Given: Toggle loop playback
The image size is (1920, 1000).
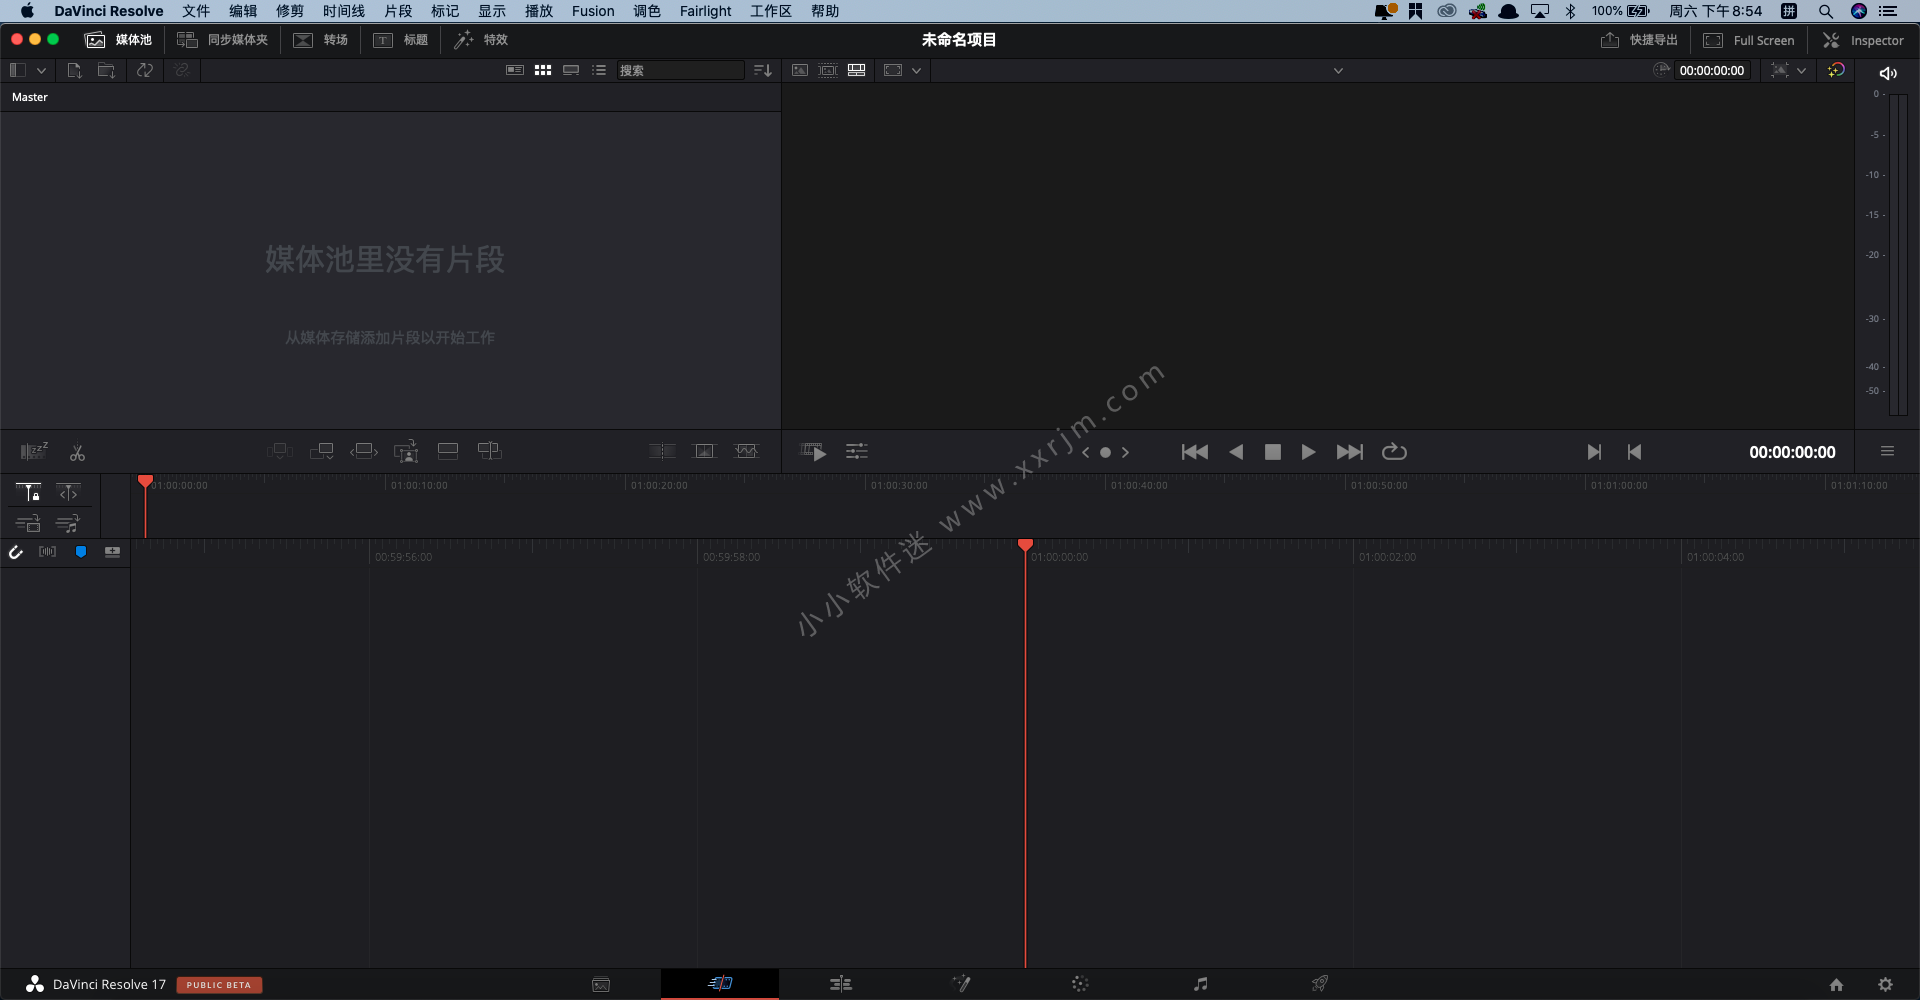Looking at the screenshot, I should (1394, 452).
